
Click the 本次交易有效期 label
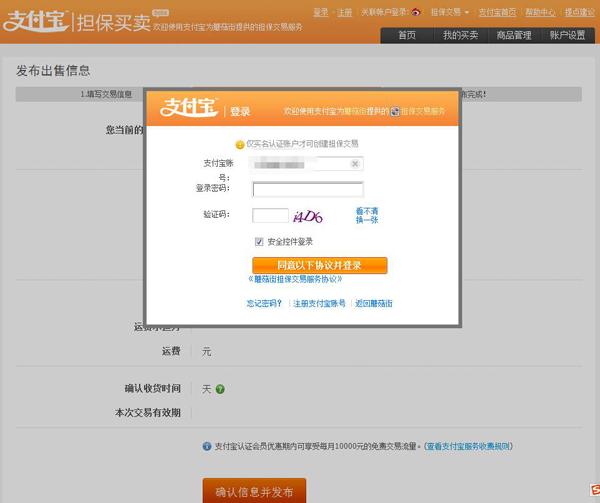click(148, 413)
